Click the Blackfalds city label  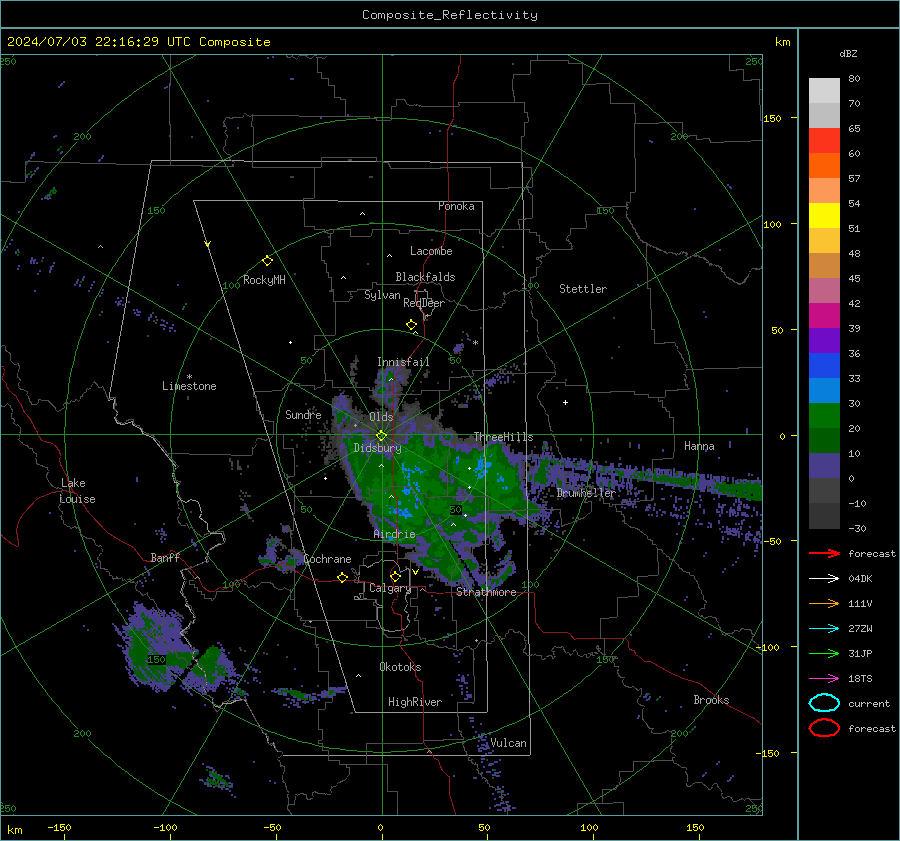point(425,277)
